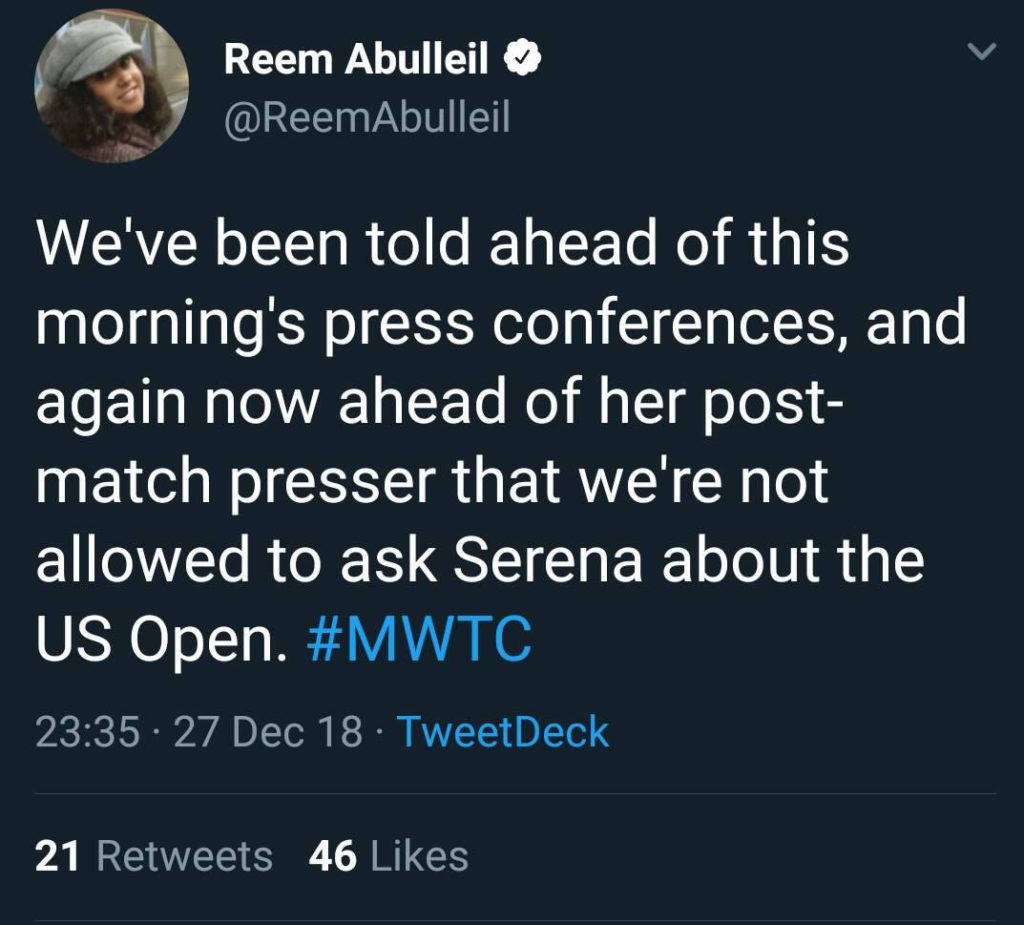Open the @ReemAbulleil handle link
The height and width of the screenshot is (925, 1024).
coord(367,119)
